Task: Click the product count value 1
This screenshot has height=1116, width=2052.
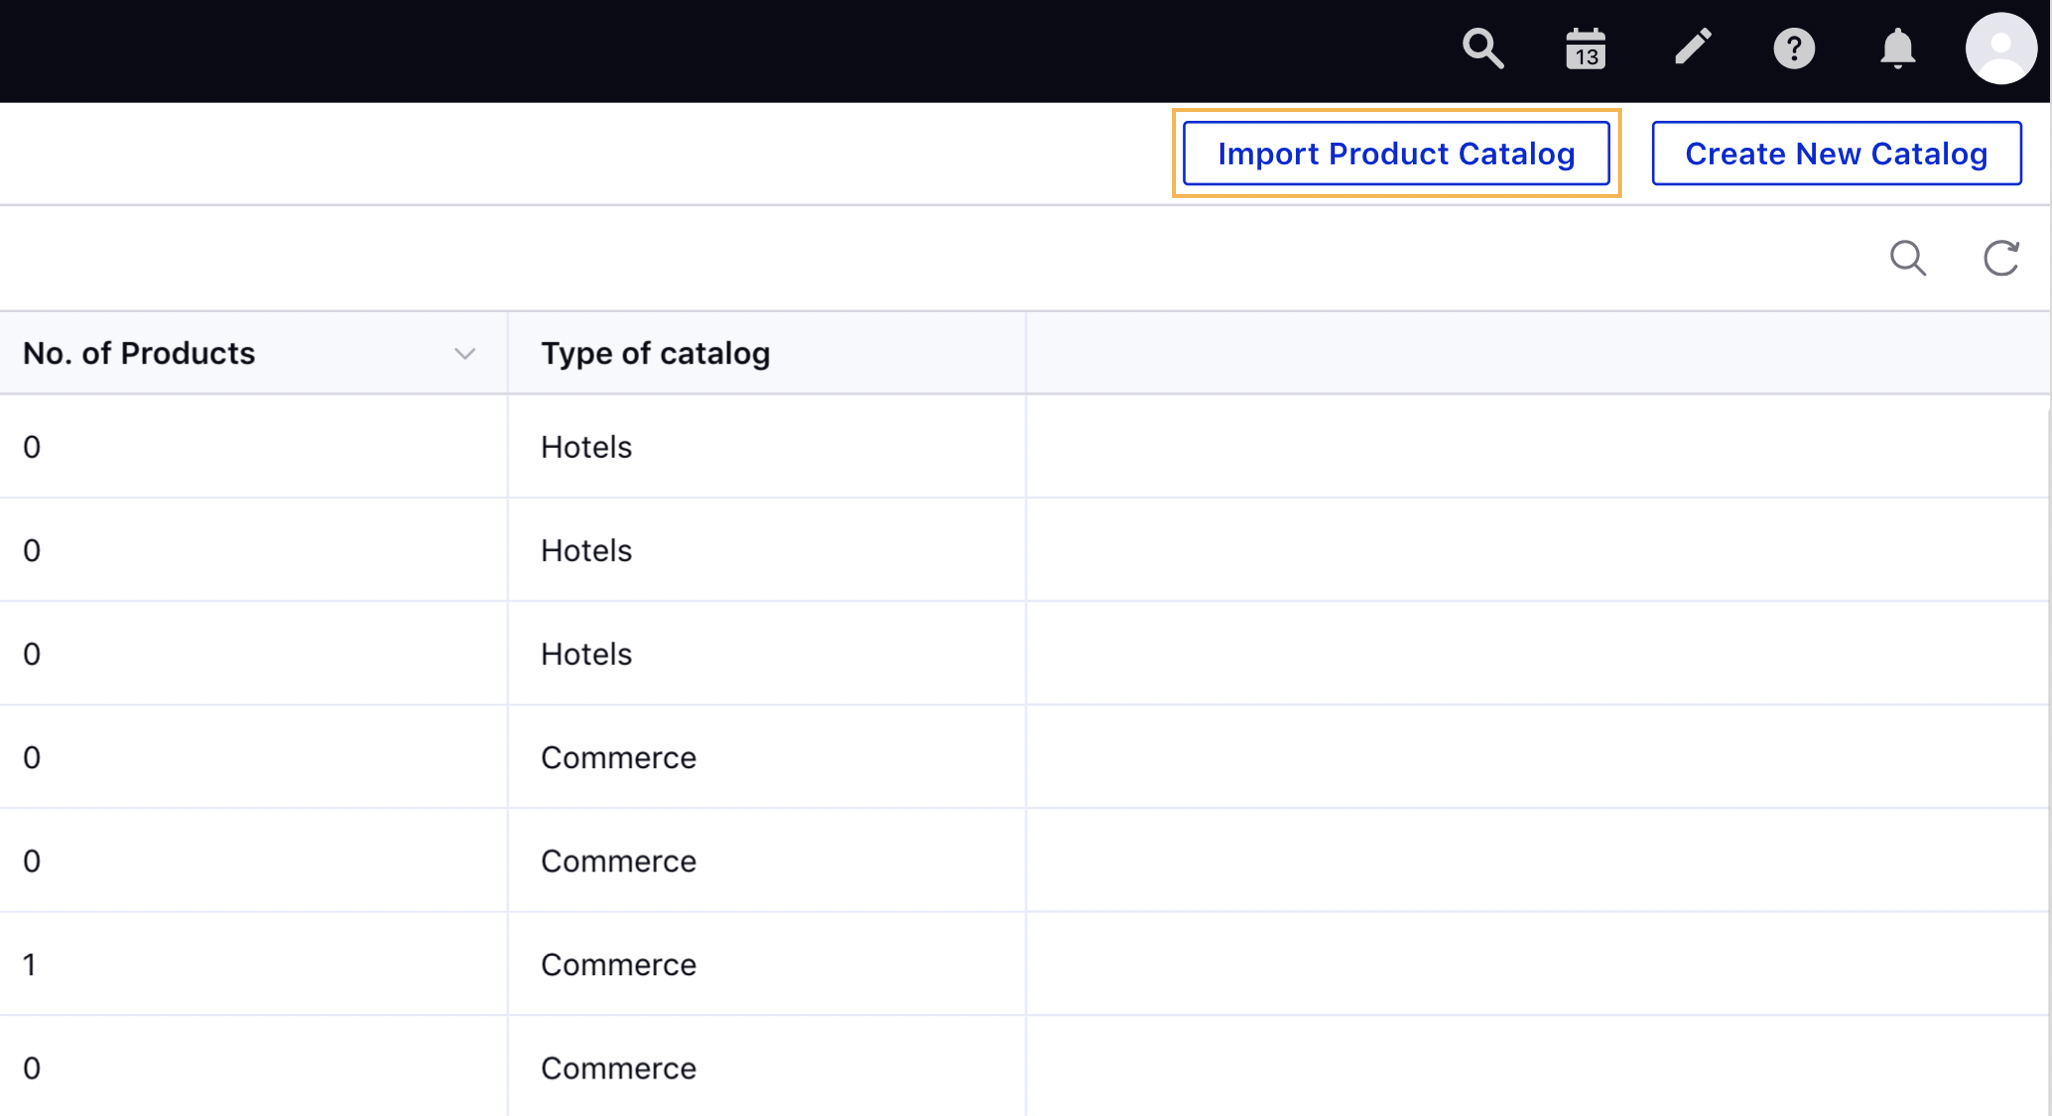Action: [x=30, y=965]
